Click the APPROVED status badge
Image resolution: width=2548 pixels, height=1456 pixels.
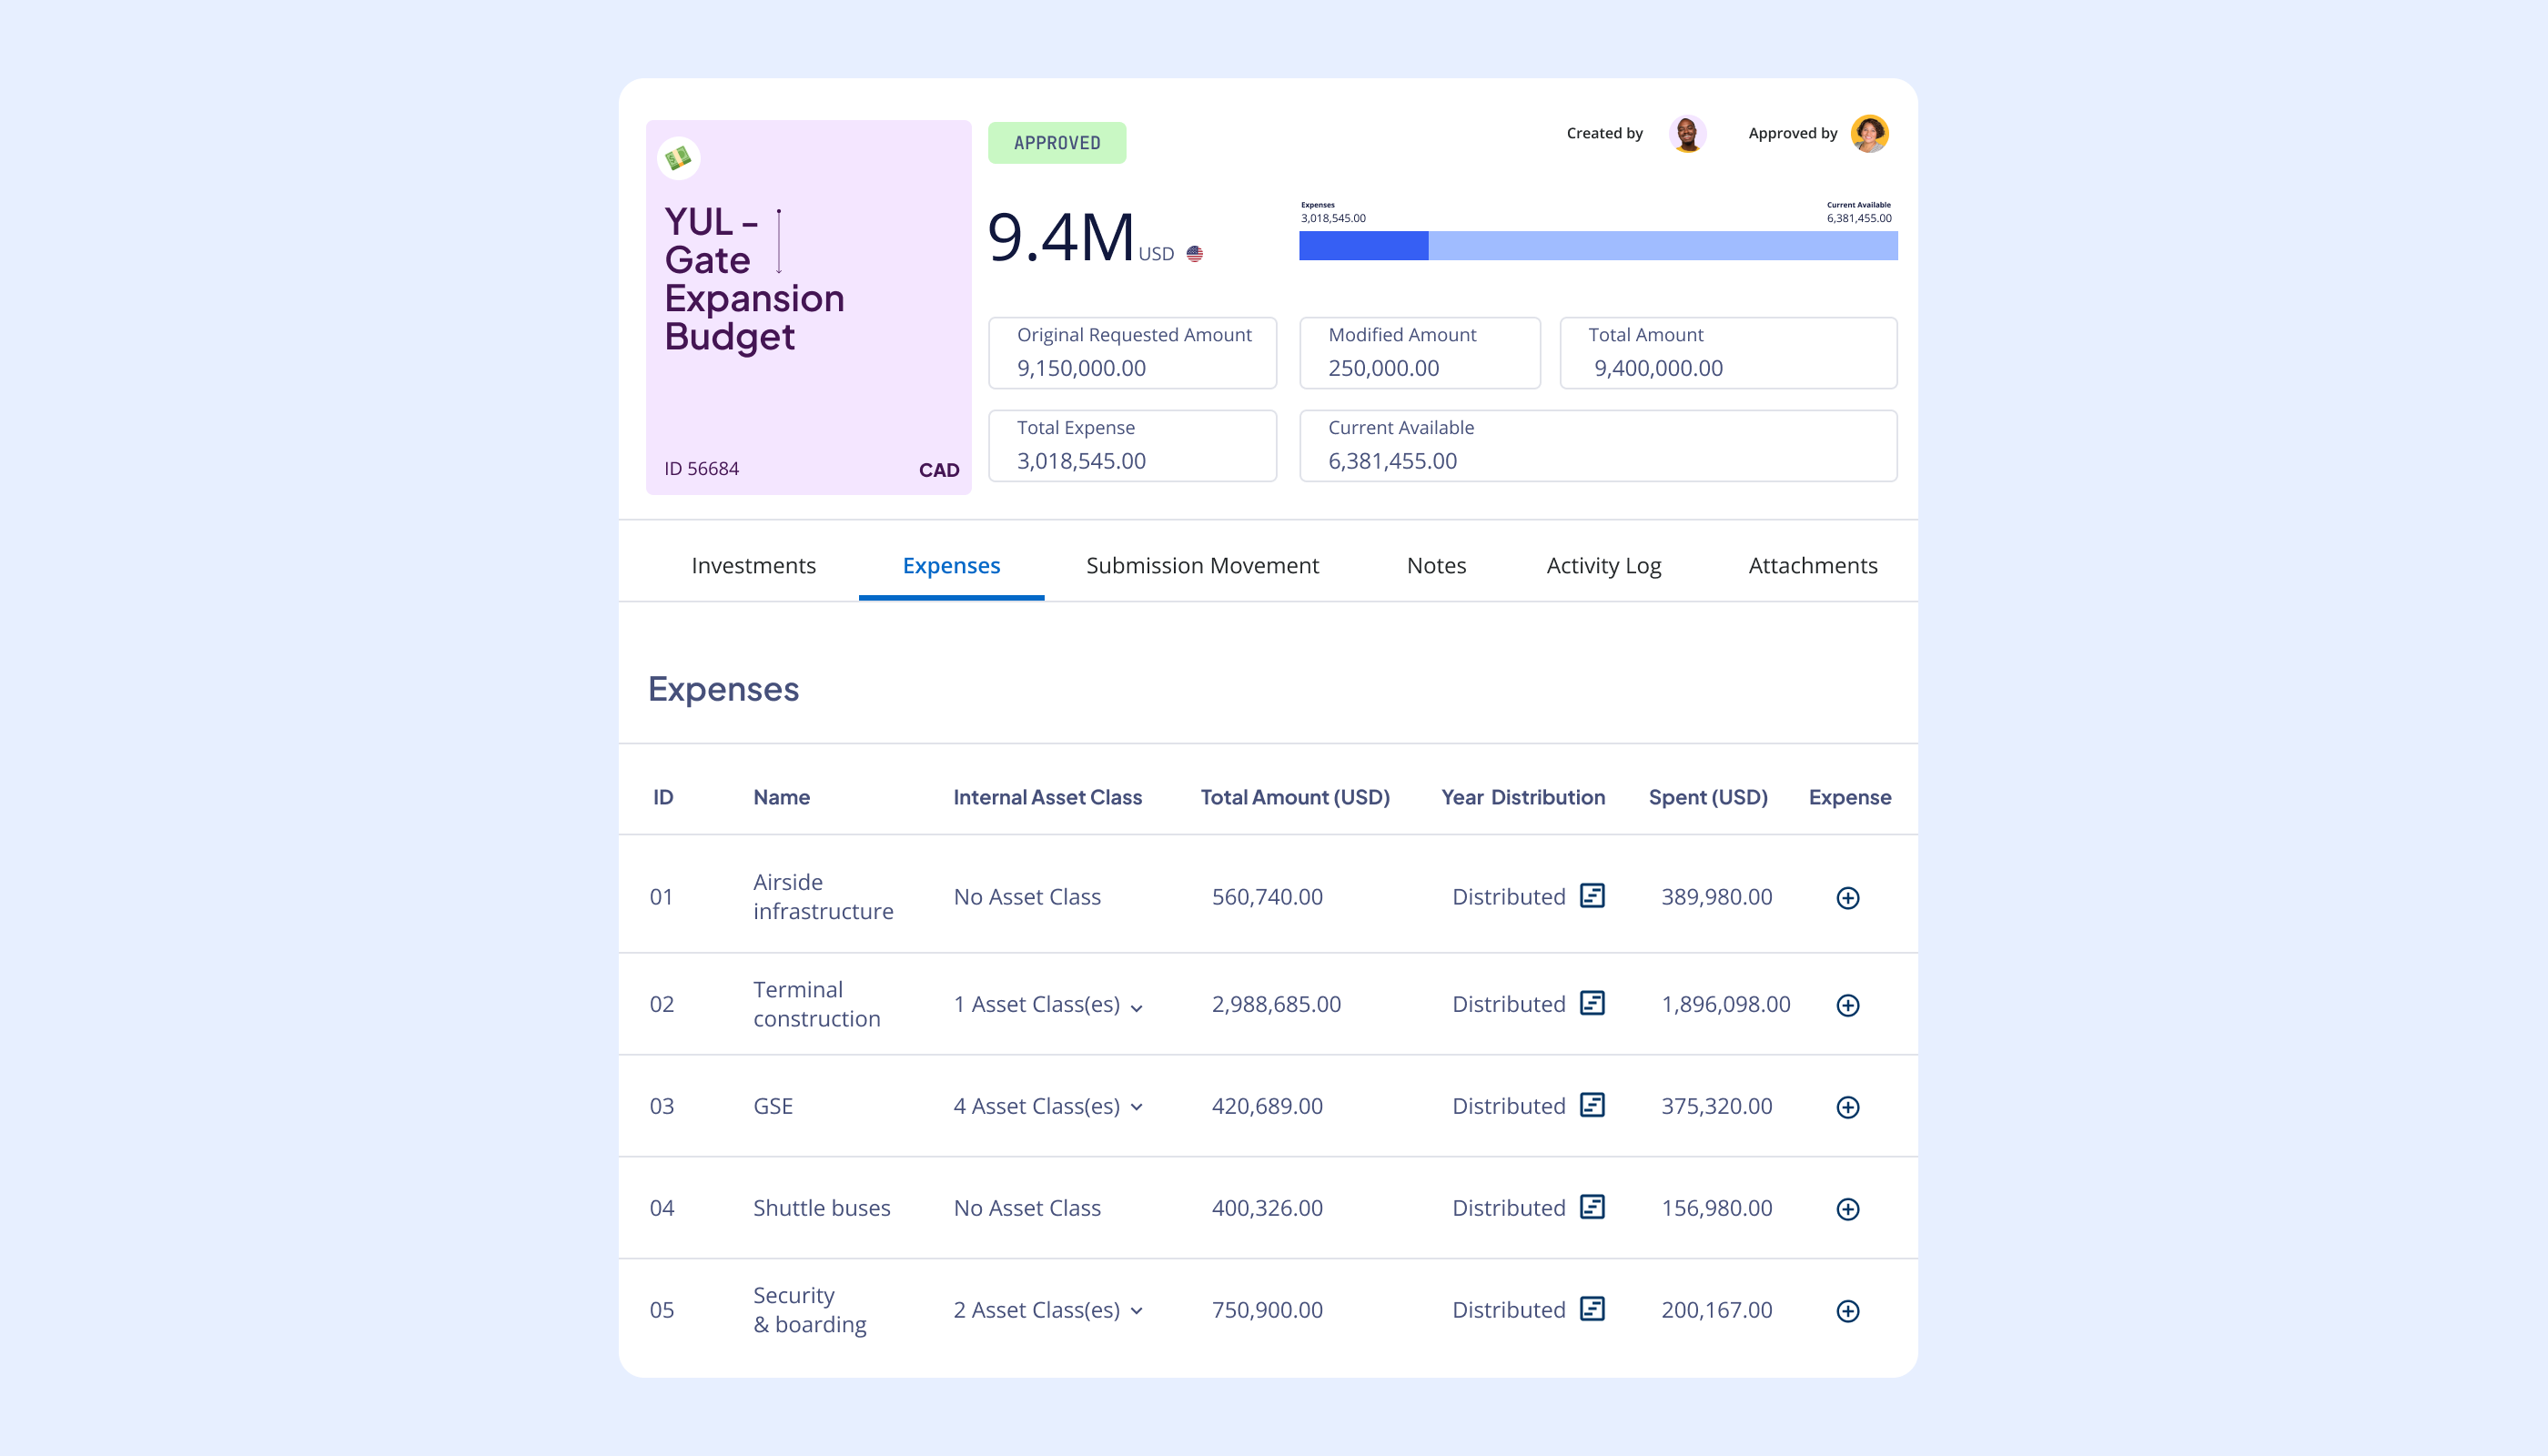pos(1056,143)
